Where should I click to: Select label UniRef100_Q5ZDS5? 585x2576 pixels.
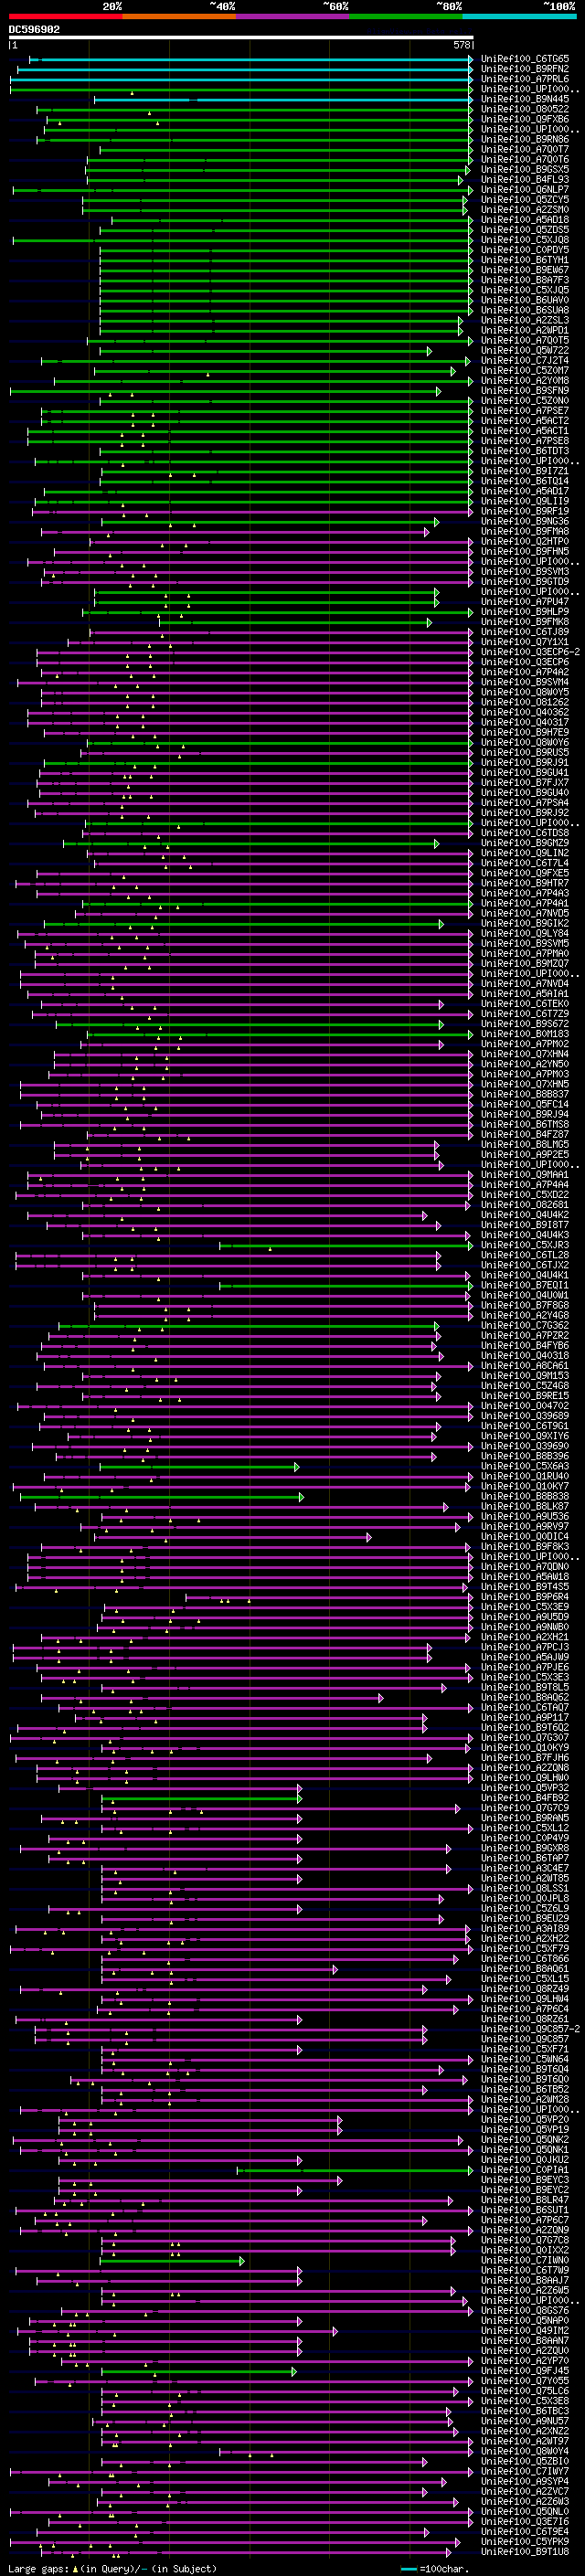click(525, 230)
